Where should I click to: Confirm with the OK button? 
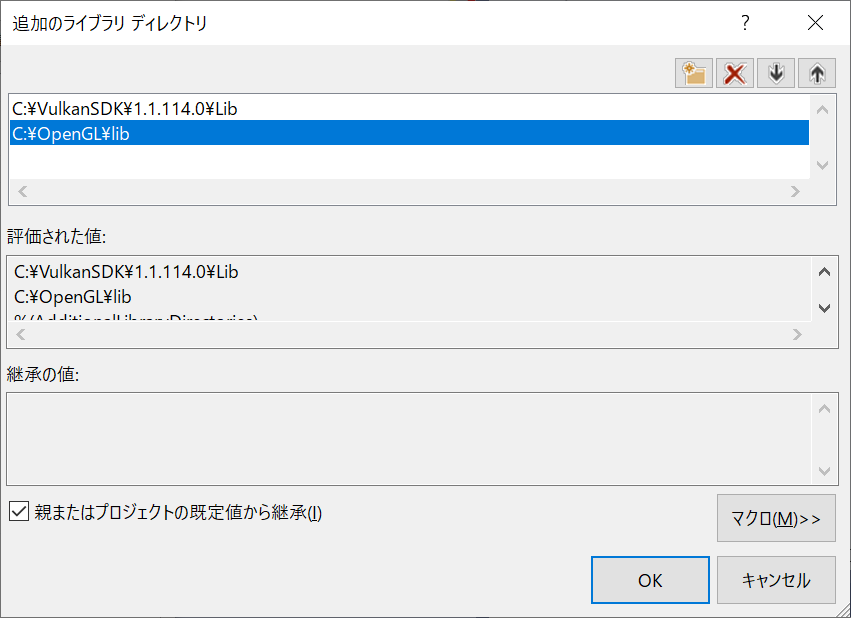point(650,580)
